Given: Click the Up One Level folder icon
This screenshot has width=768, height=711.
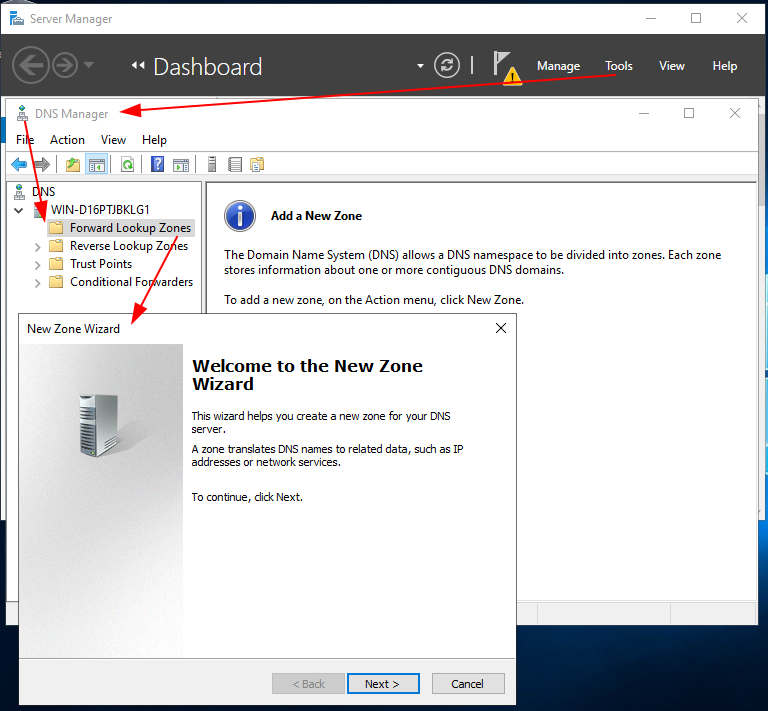Looking at the screenshot, I should tap(73, 165).
